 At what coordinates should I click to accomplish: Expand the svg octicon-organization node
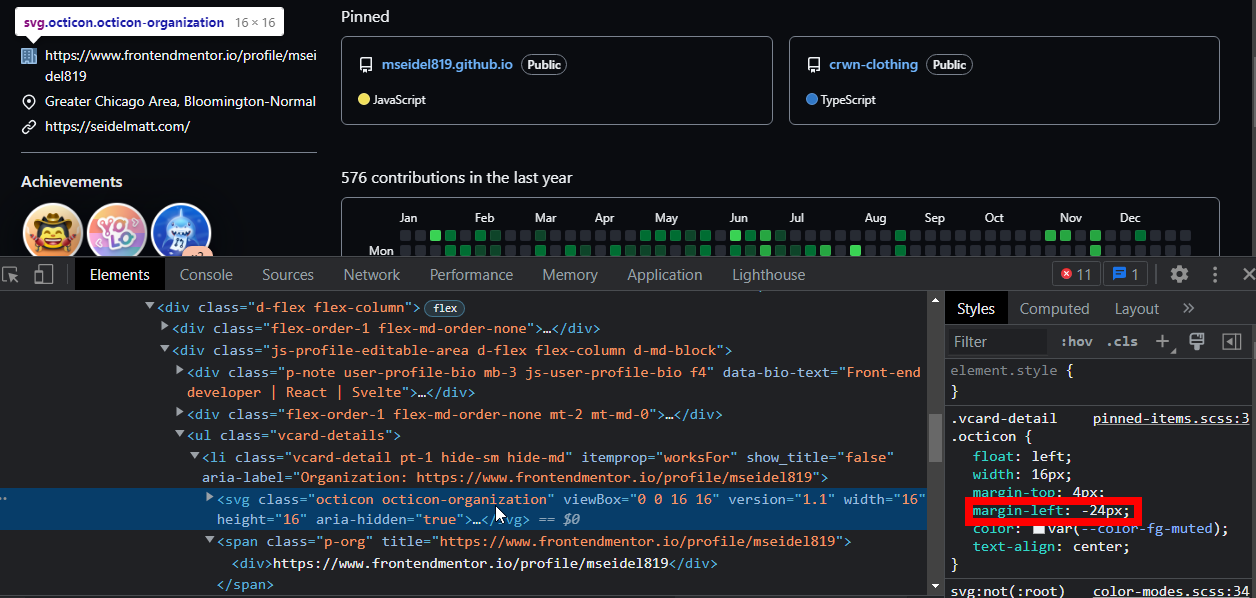[210, 498]
